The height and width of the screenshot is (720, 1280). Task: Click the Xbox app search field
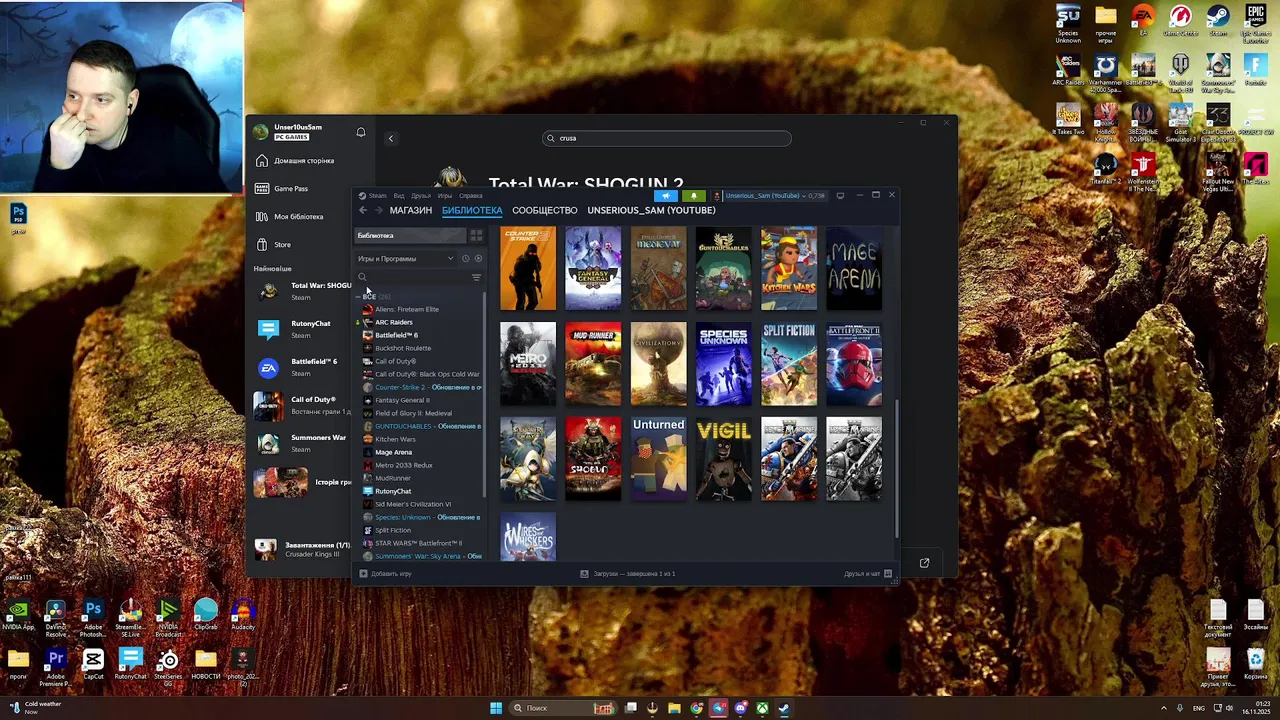667,138
